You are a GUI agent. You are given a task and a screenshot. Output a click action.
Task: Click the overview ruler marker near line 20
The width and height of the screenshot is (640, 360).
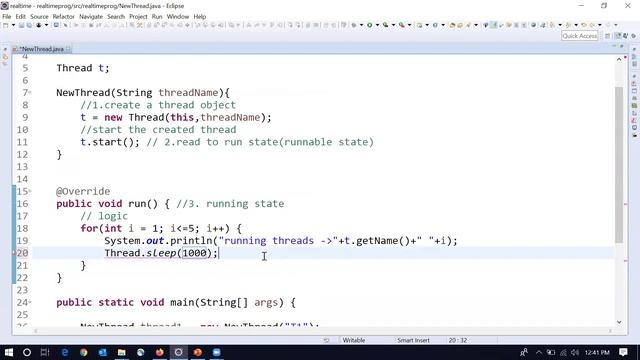pyautogui.click(x=626, y=260)
